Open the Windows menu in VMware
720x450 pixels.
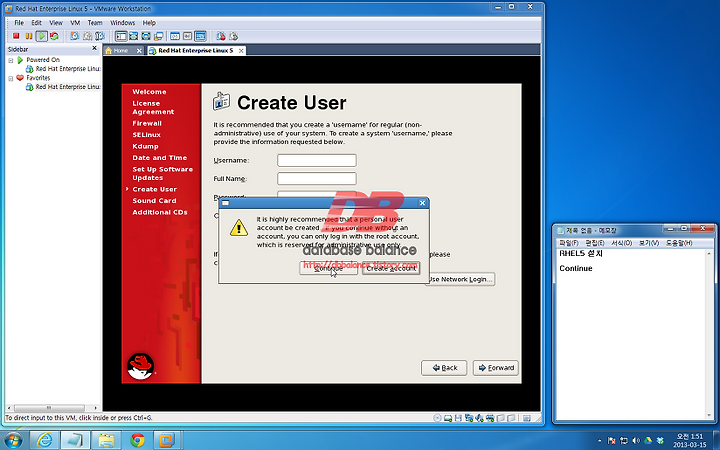click(x=123, y=22)
